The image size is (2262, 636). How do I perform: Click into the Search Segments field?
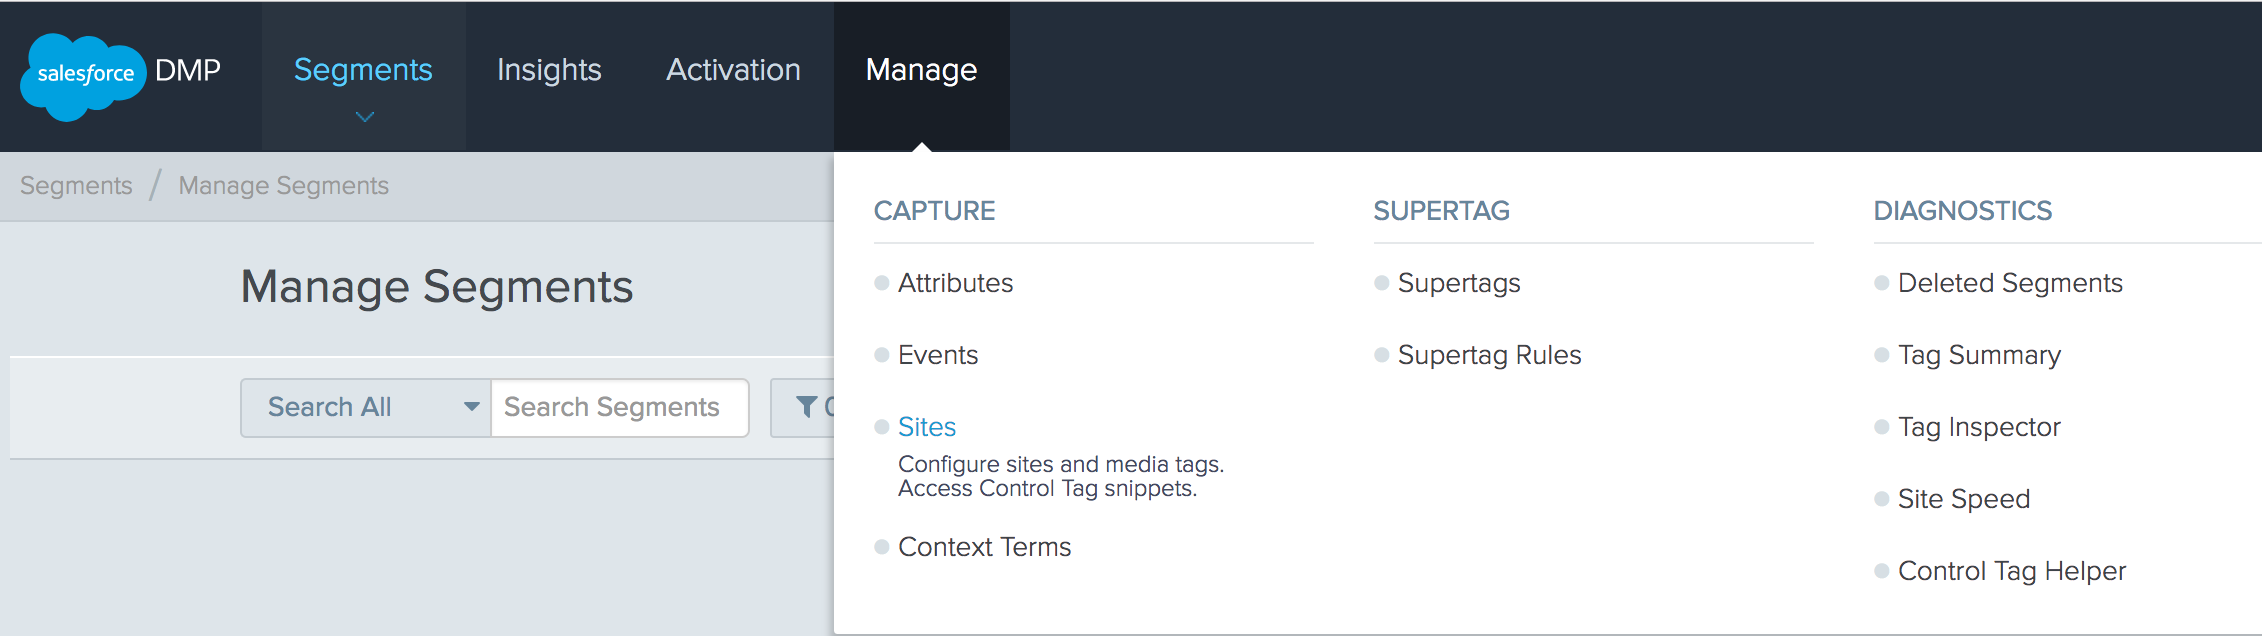click(x=619, y=407)
